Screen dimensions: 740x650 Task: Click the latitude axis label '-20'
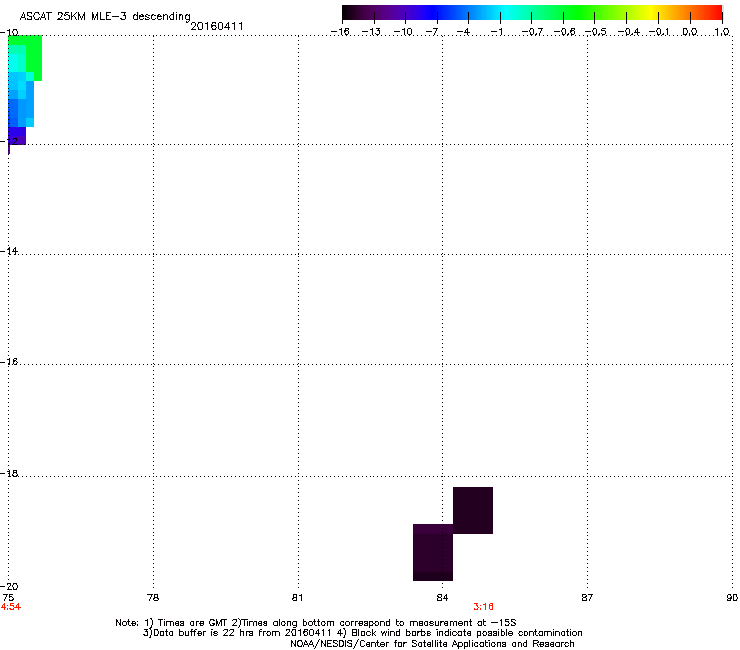(9, 586)
